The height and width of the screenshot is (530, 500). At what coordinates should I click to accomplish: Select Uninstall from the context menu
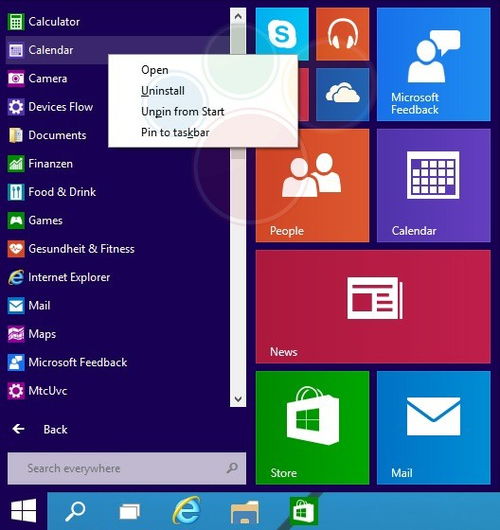[163, 91]
